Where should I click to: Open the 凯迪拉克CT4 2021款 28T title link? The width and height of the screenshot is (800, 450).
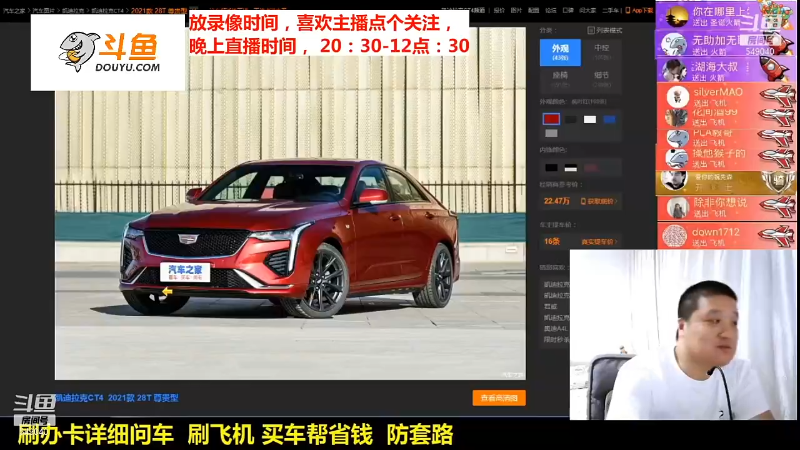click(117, 398)
